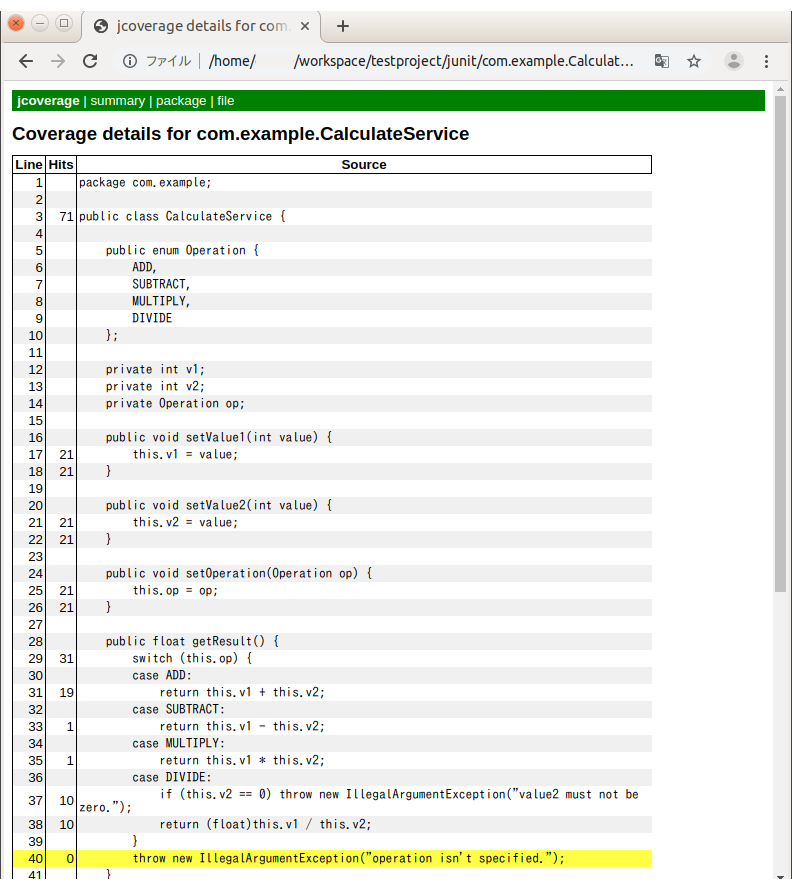Click 'case DIVIDE:' line
Viewport: 792px width, 890px height.
(x=172, y=778)
